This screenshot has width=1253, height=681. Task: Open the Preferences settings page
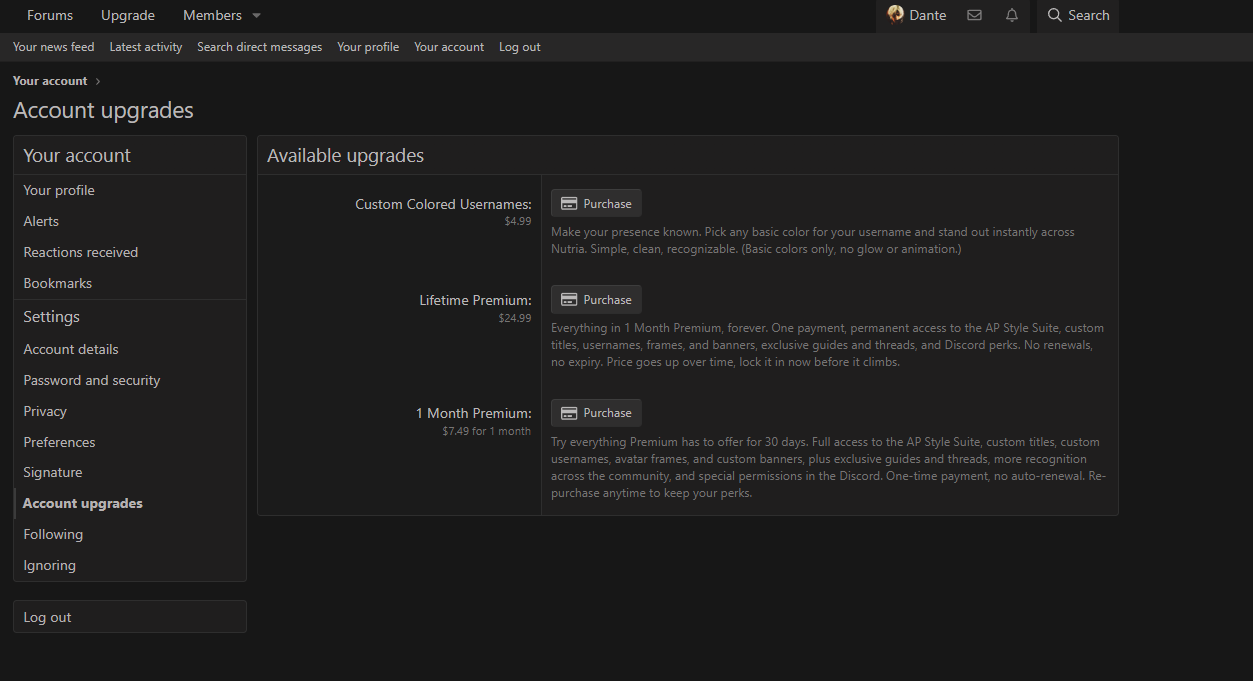point(130,442)
